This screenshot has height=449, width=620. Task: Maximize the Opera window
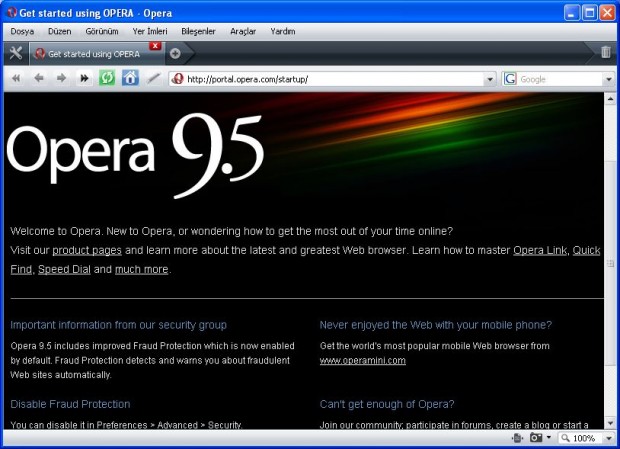(x=590, y=13)
